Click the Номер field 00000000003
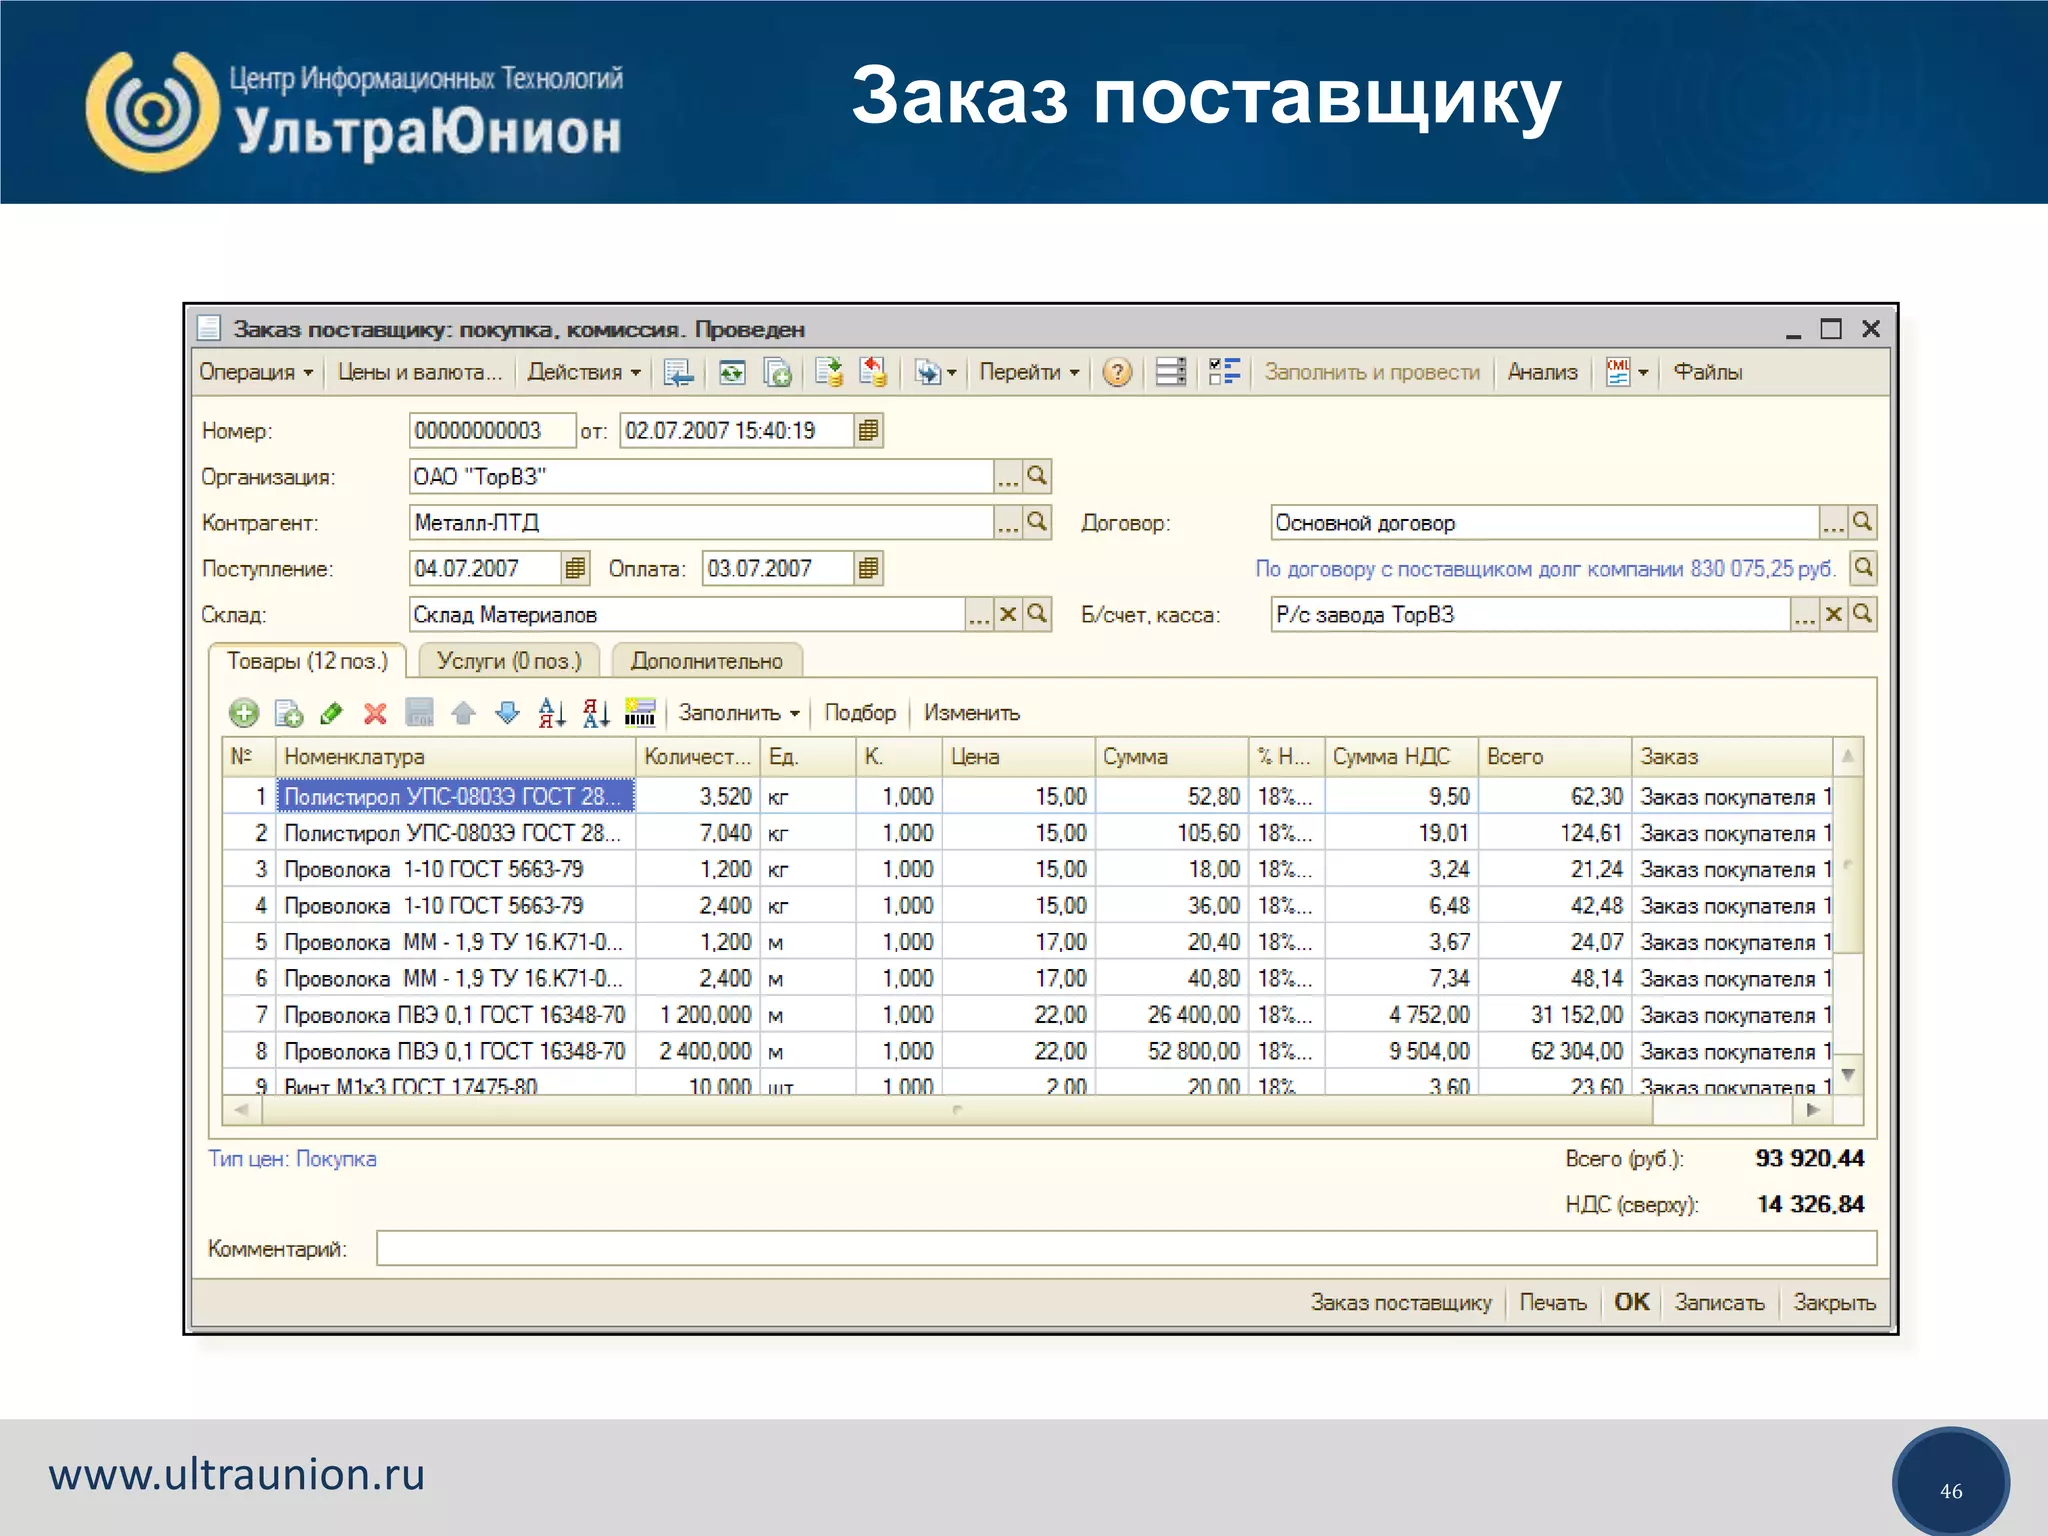The width and height of the screenshot is (2048, 1536). [492, 431]
